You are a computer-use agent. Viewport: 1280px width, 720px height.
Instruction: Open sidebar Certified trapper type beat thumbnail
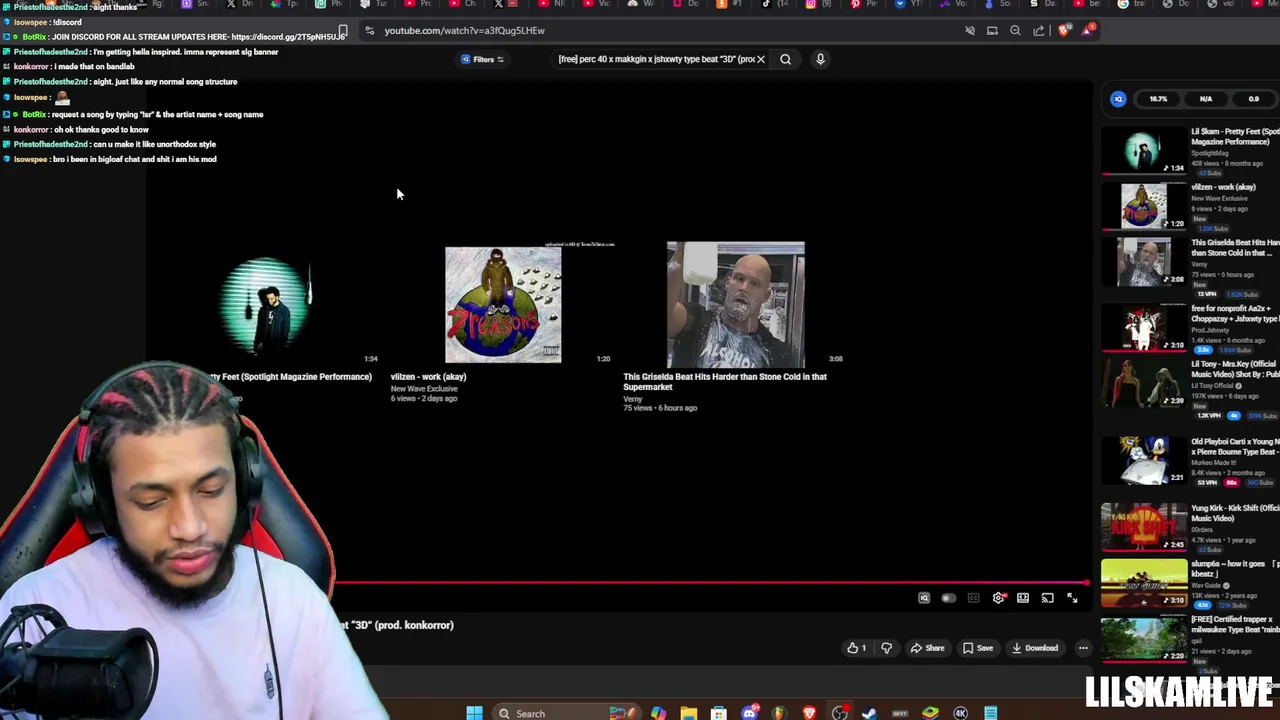tap(1144, 638)
